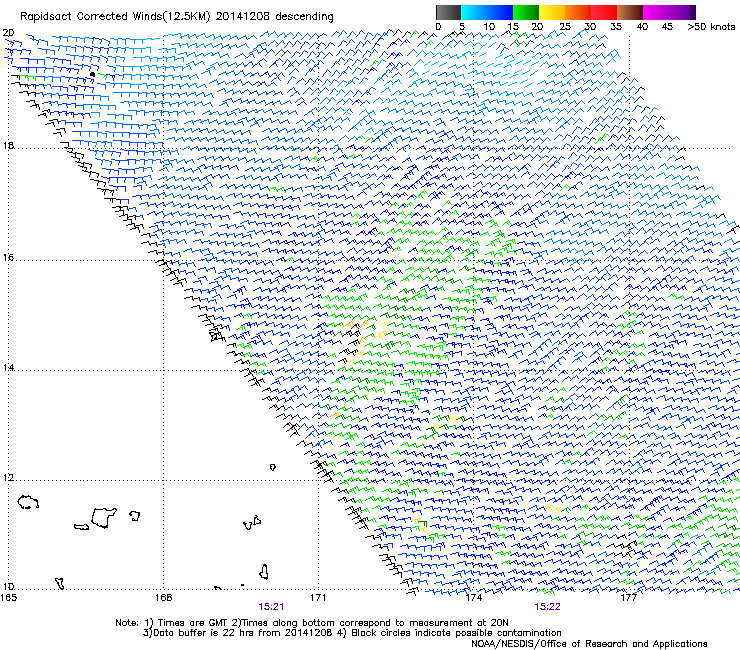Click the longitude label '171'
The image size is (740, 650).
click(318, 597)
